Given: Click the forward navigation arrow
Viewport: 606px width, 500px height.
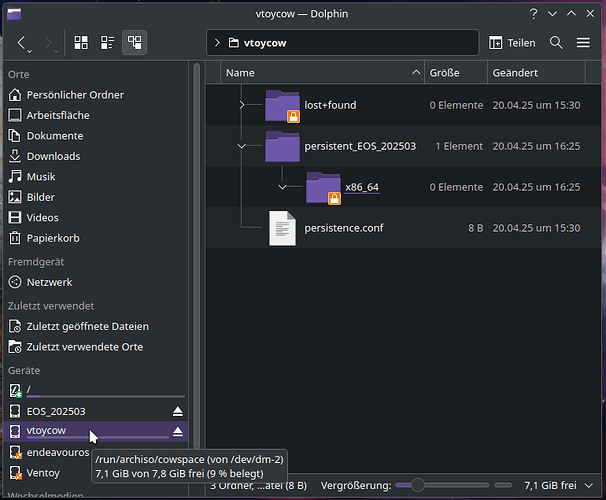Looking at the screenshot, I should tap(48, 43).
